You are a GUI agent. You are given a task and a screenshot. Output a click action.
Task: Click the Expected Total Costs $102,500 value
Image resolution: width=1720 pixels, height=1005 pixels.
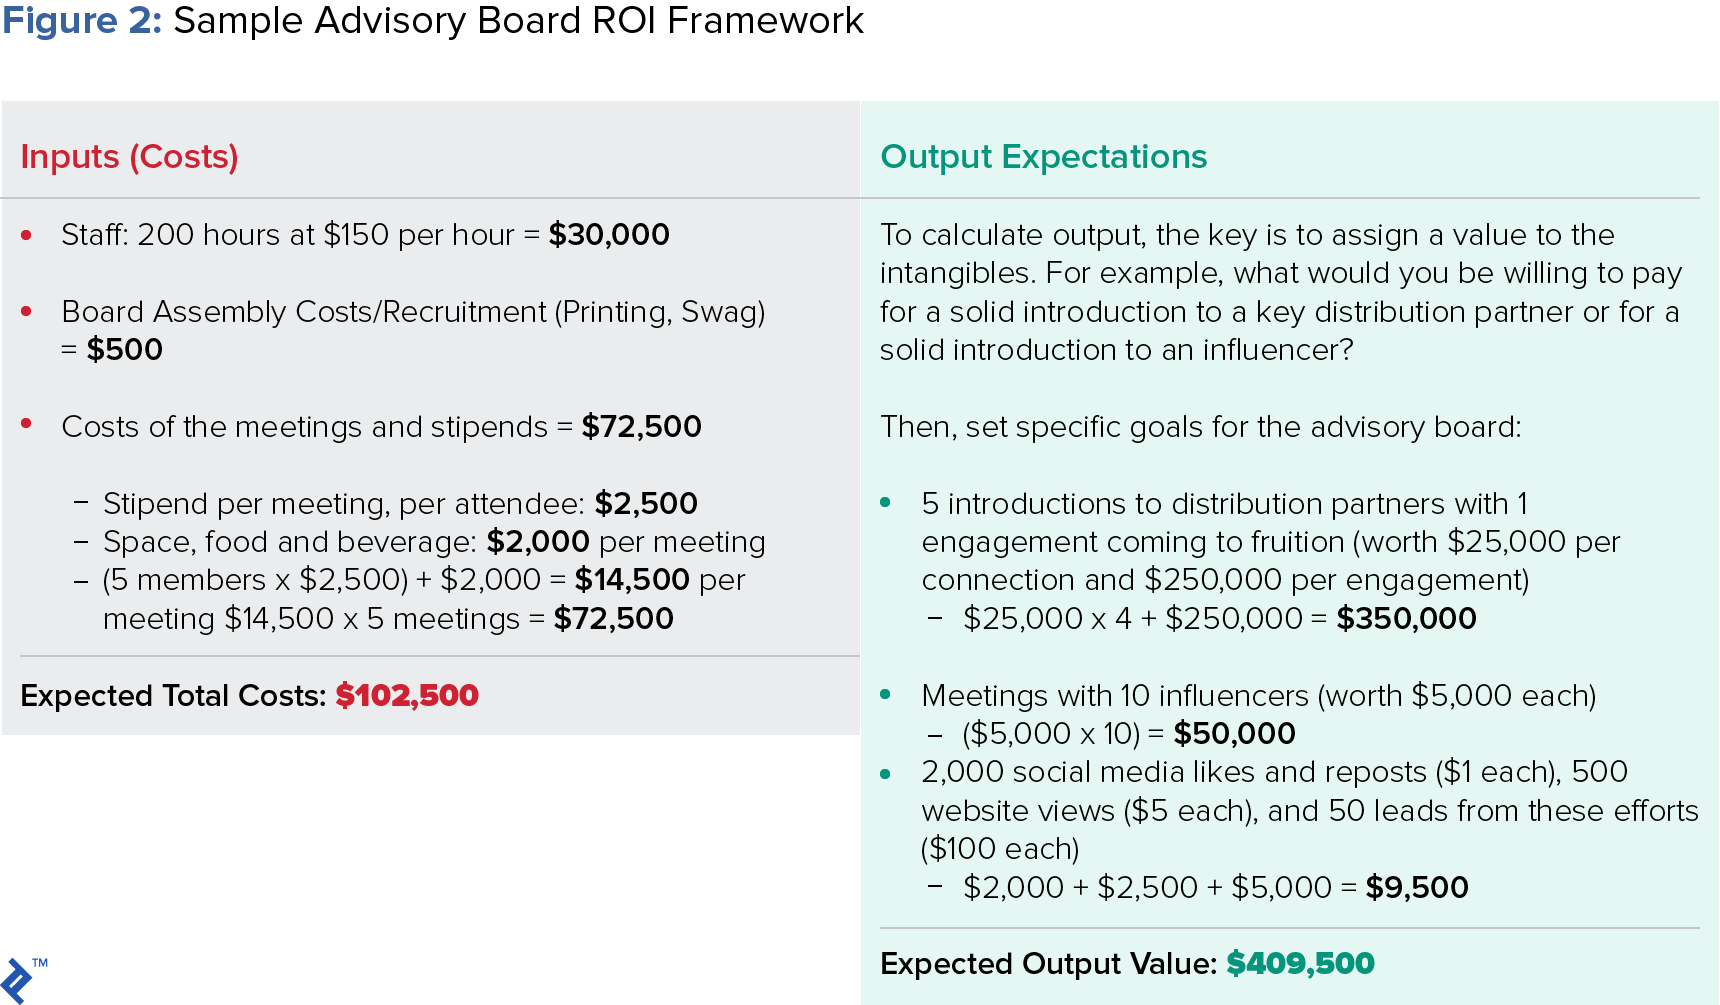pos(407,695)
